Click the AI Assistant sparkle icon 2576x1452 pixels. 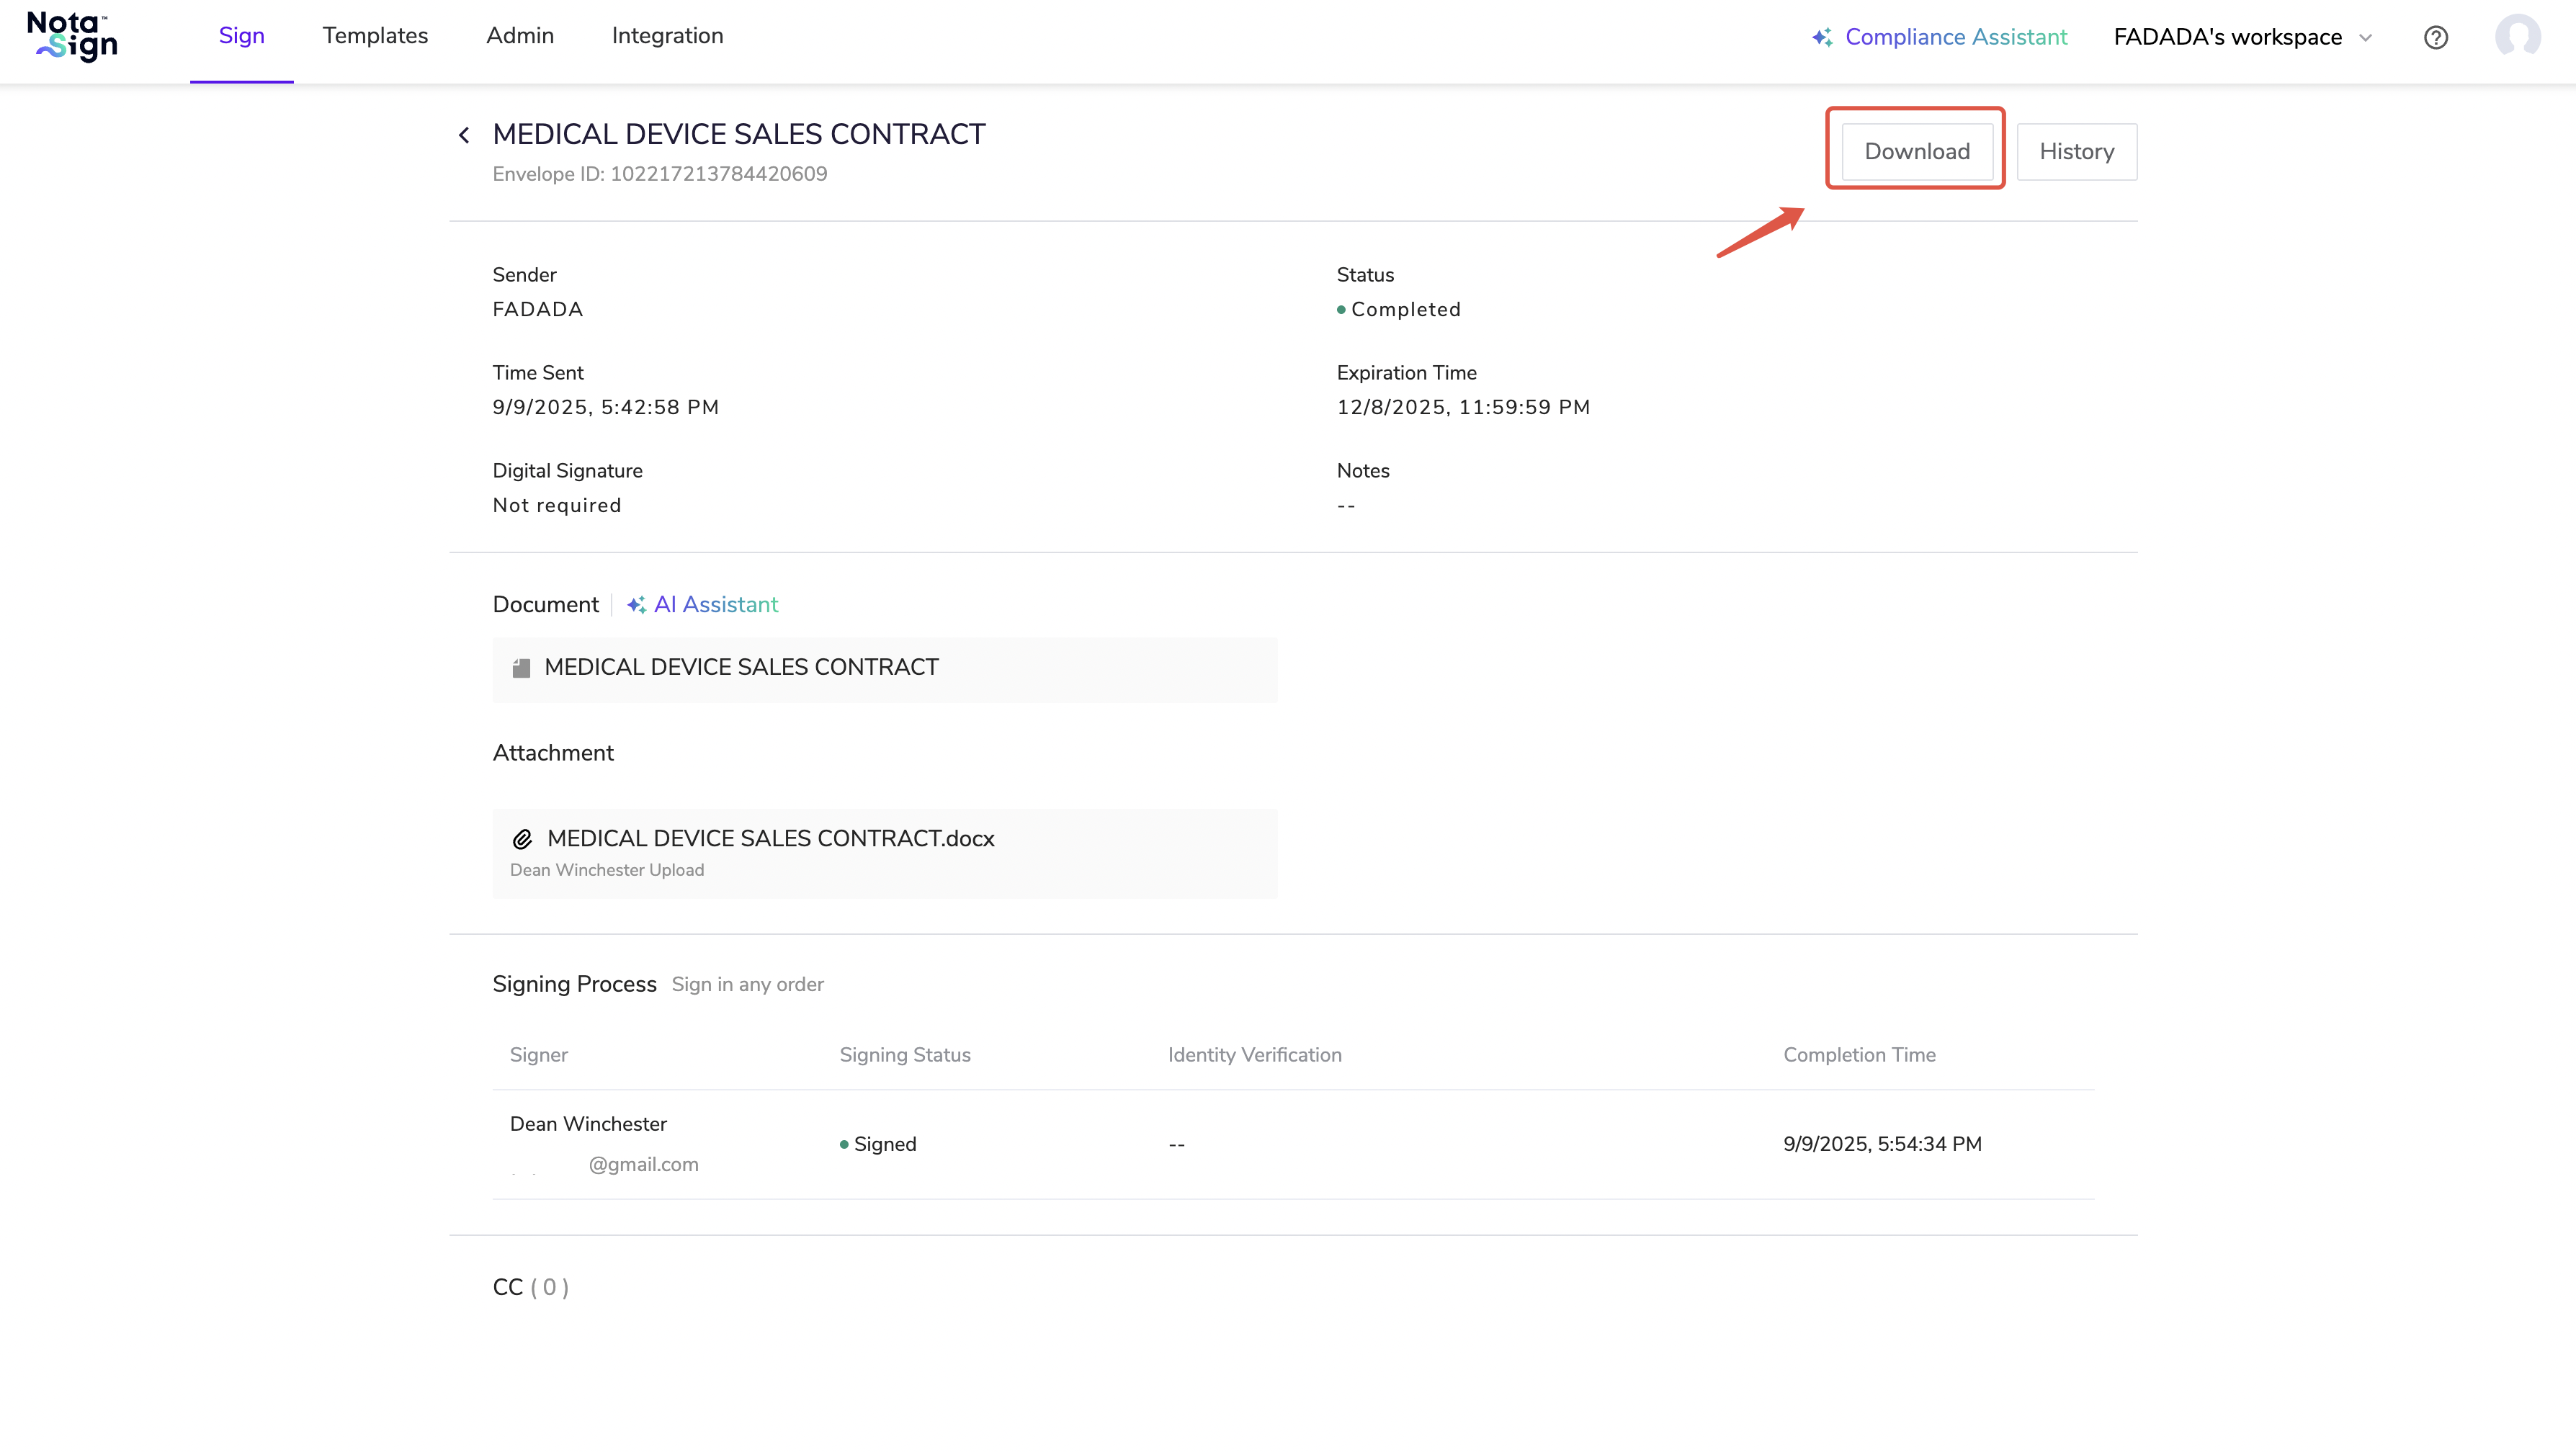[636, 605]
